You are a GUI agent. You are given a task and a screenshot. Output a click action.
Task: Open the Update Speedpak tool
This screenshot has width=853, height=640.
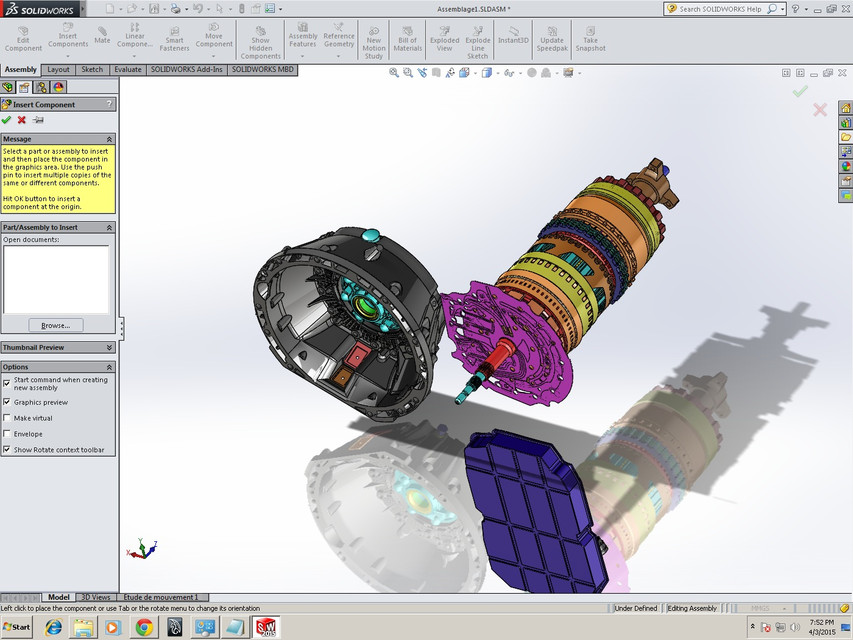[551, 37]
